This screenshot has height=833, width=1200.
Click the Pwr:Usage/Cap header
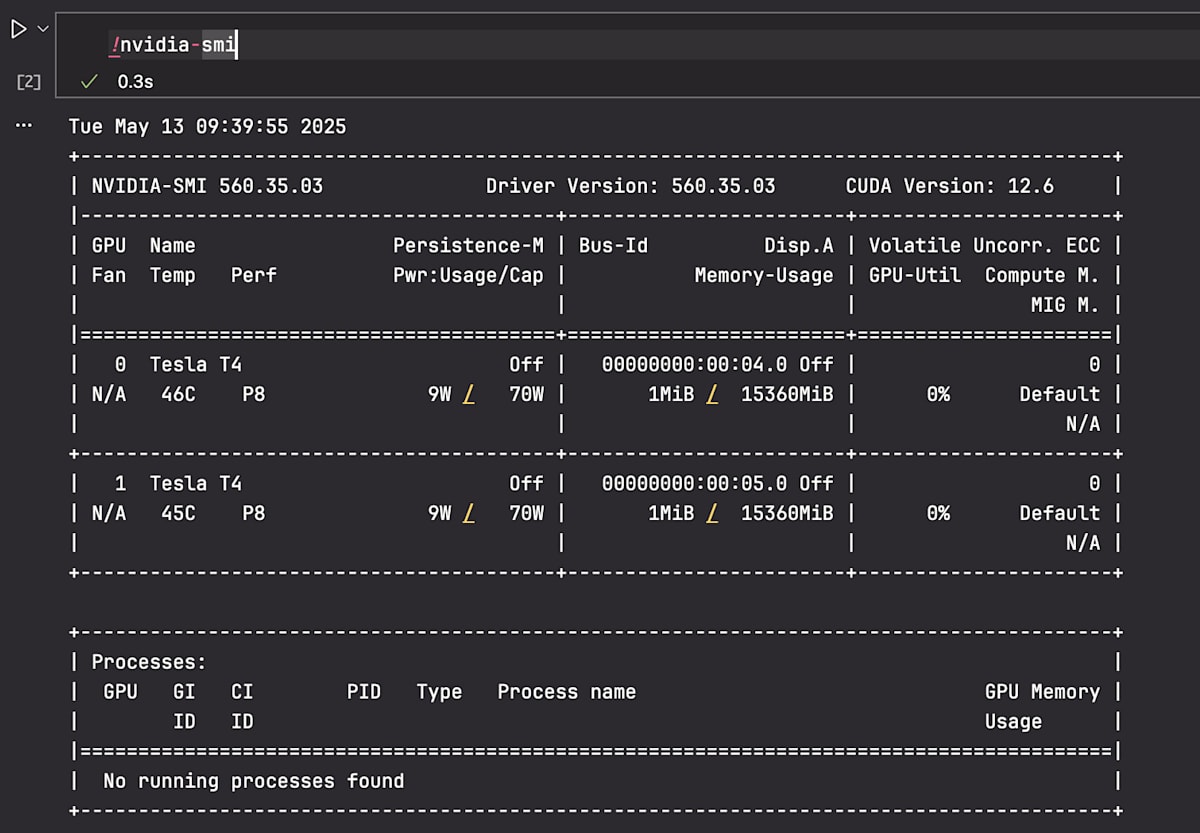click(468, 275)
